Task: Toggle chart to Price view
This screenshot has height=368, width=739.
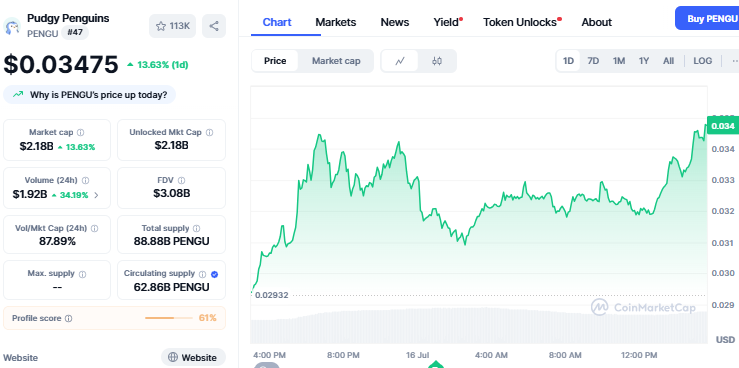Action: (x=275, y=61)
